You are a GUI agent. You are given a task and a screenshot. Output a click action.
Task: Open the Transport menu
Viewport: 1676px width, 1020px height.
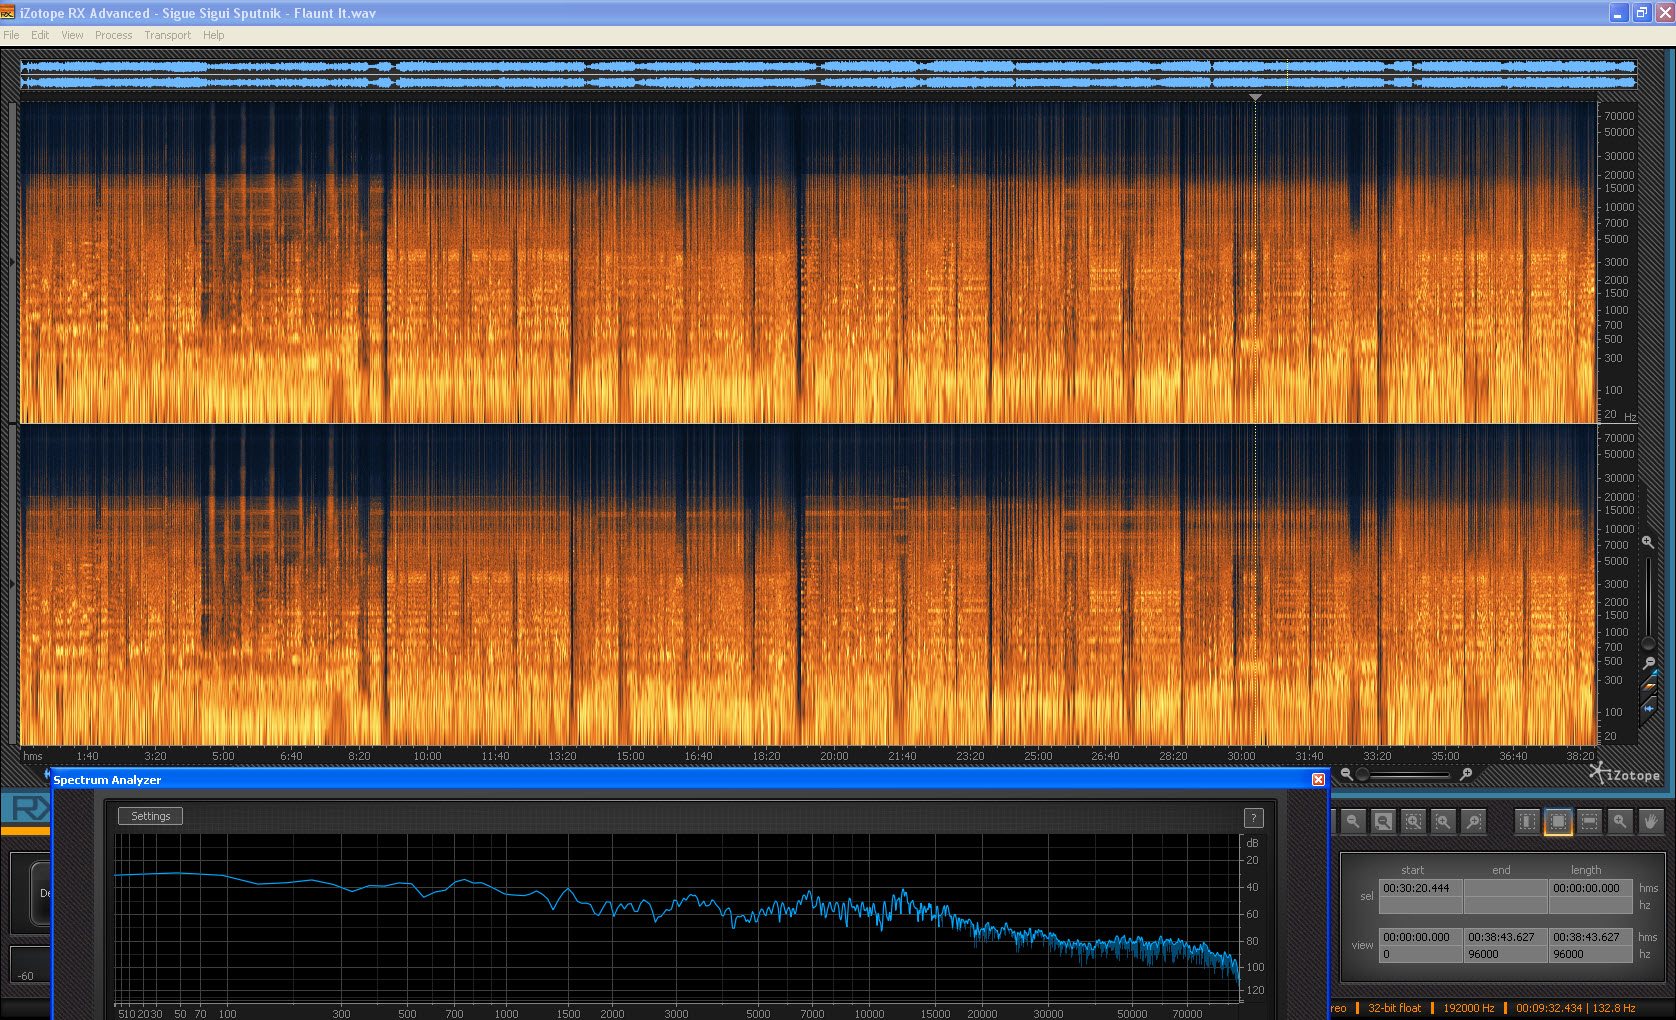tap(167, 35)
